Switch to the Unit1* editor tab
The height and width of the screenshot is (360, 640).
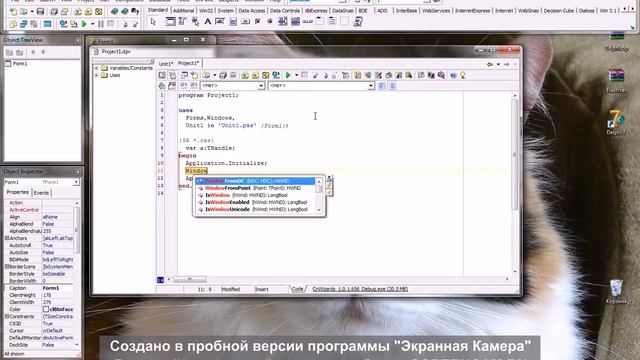point(166,64)
